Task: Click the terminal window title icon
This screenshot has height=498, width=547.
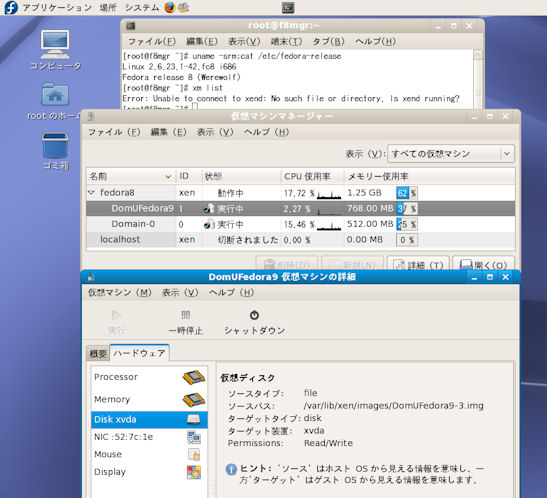Action: pos(131,26)
